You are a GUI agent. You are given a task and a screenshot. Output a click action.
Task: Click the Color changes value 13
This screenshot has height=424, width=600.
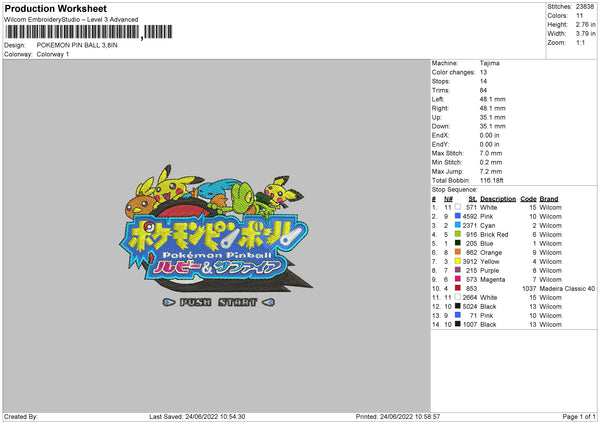pyautogui.click(x=483, y=72)
